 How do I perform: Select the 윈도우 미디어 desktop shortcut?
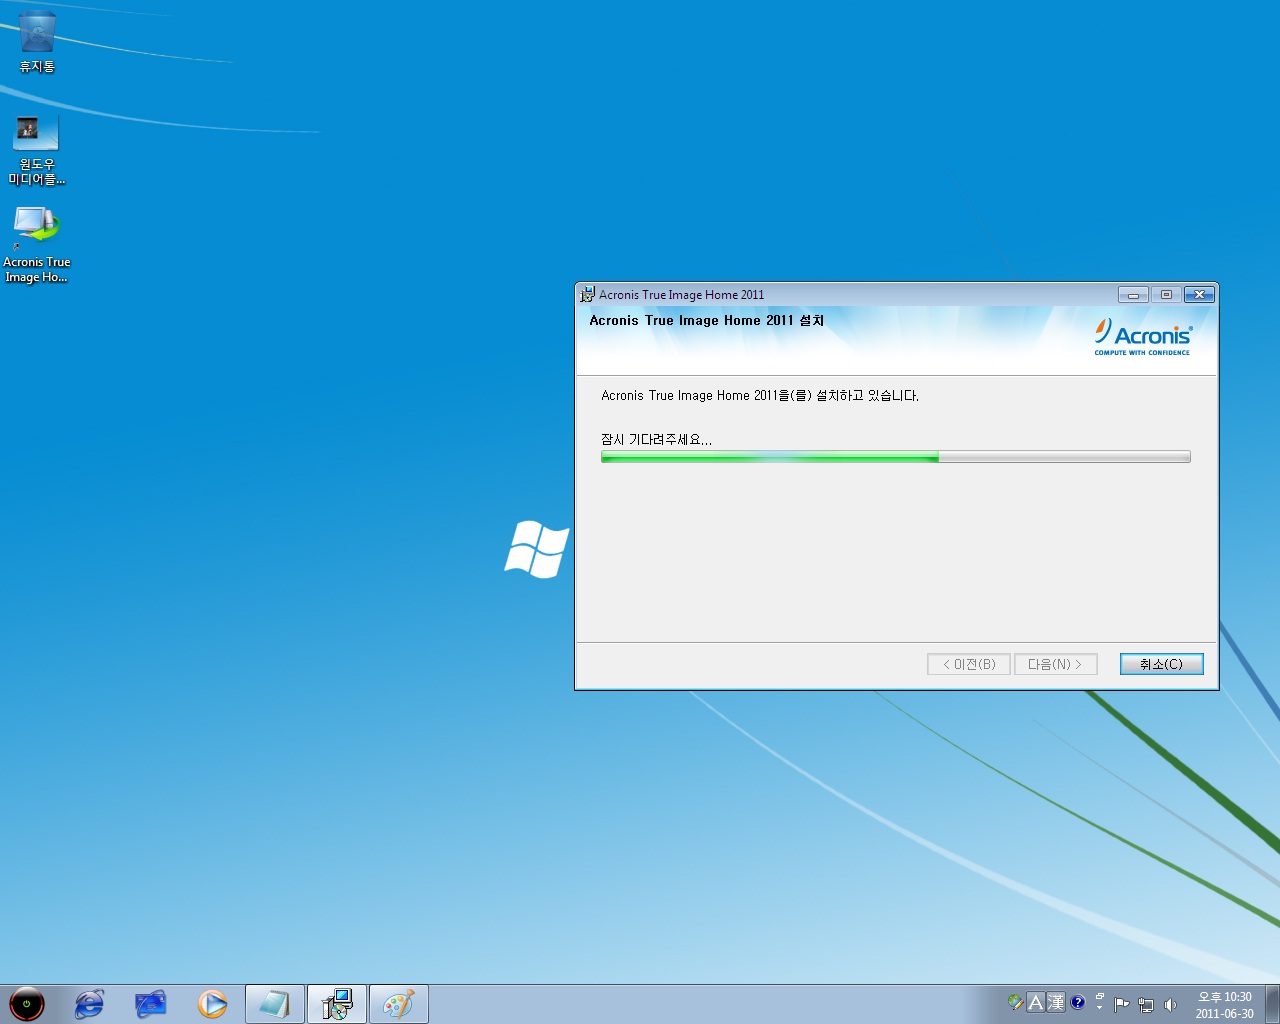(x=37, y=149)
